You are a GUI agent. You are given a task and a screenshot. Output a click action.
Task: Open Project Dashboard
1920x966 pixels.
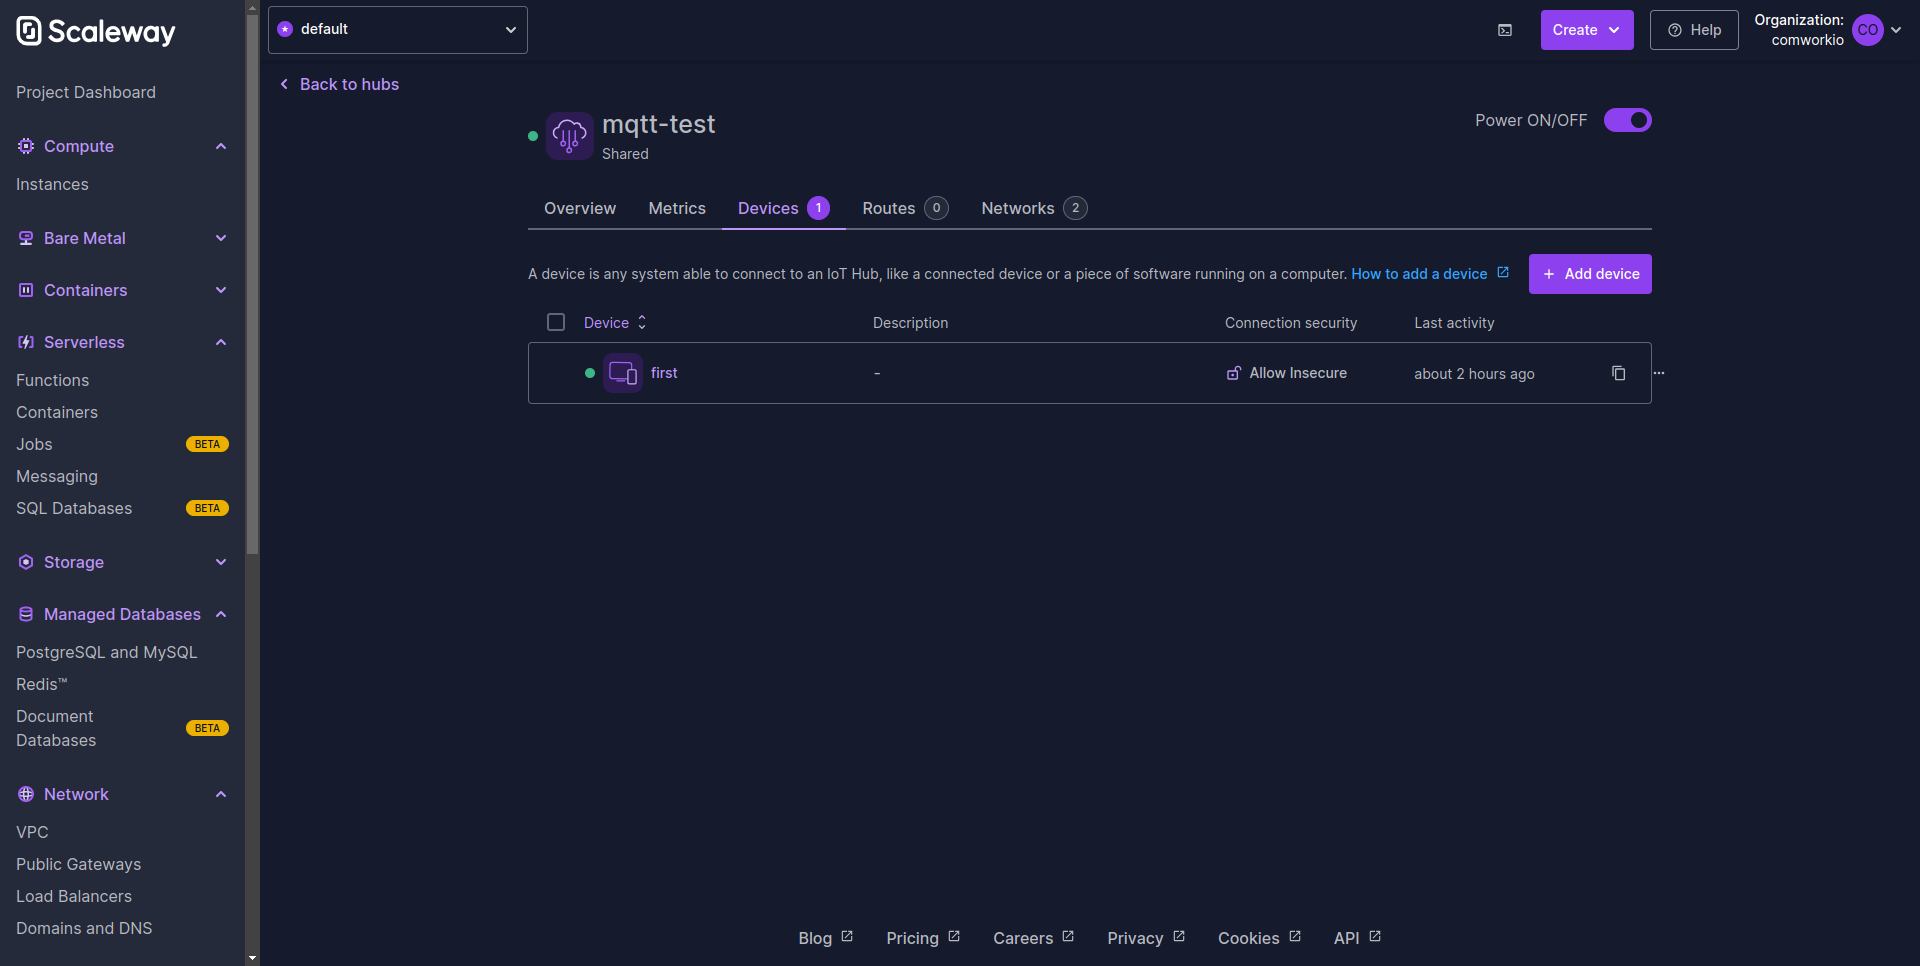[x=86, y=92]
